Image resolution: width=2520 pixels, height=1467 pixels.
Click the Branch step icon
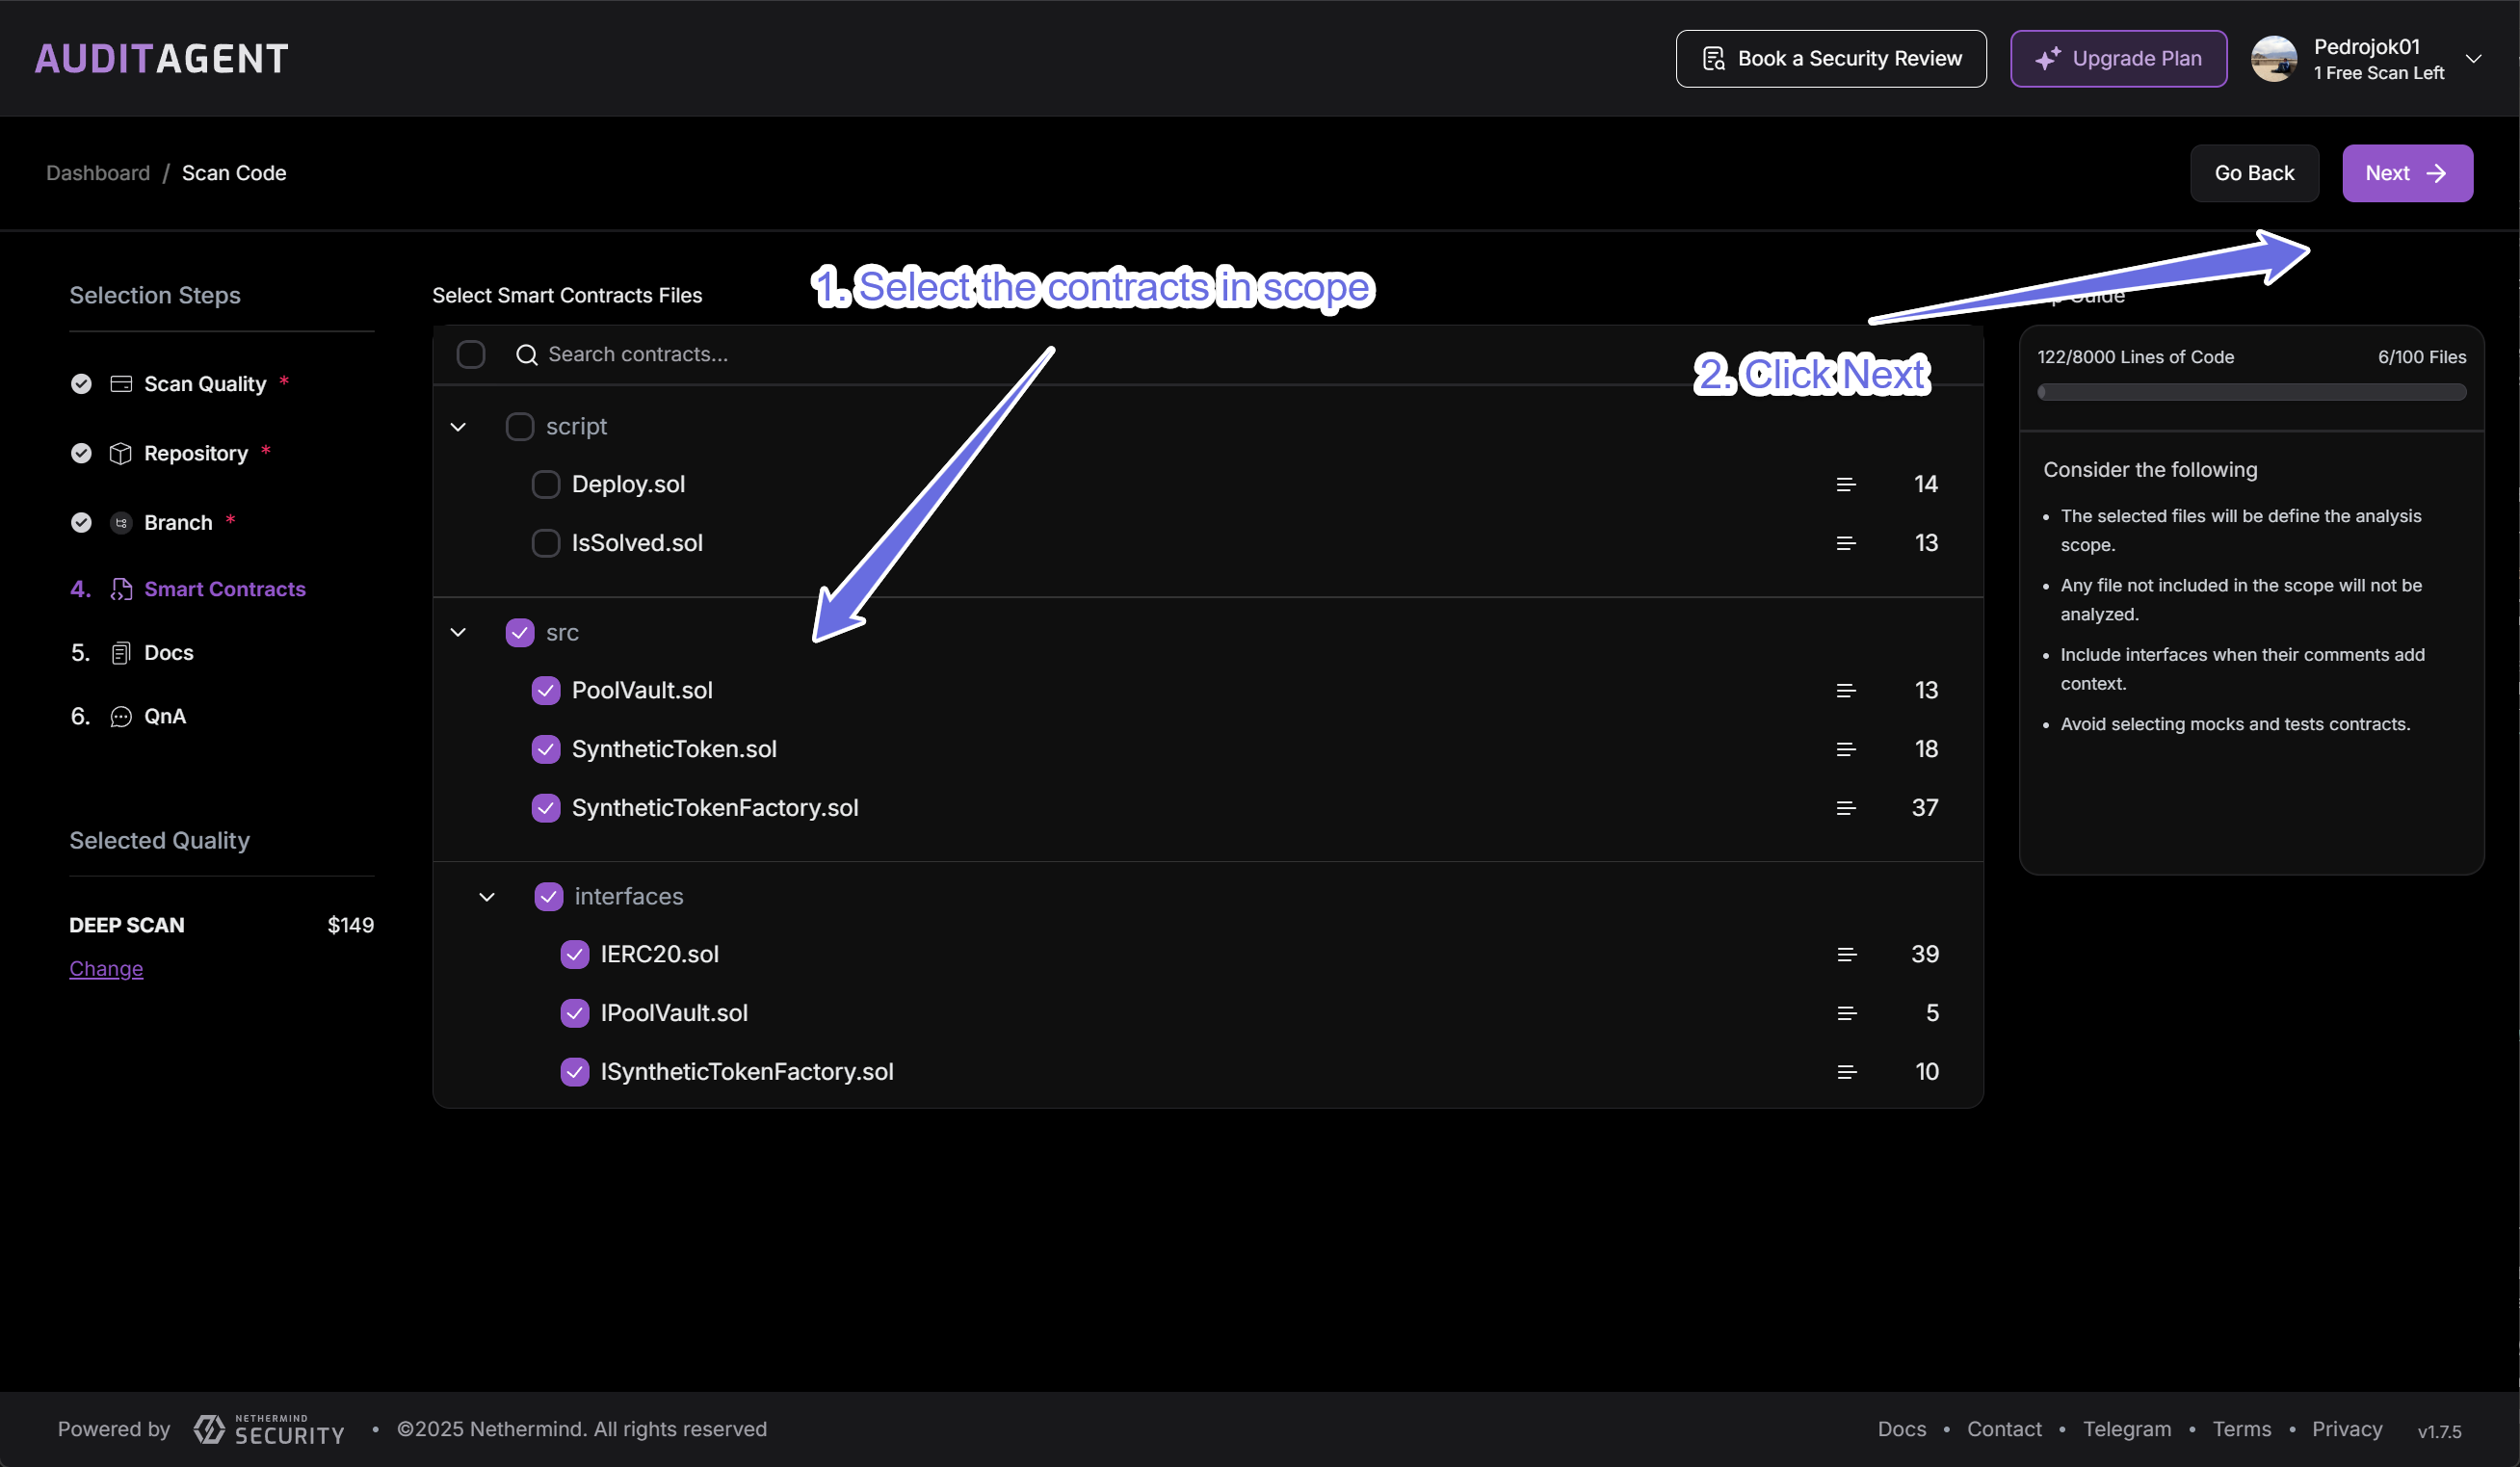(121, 522)
